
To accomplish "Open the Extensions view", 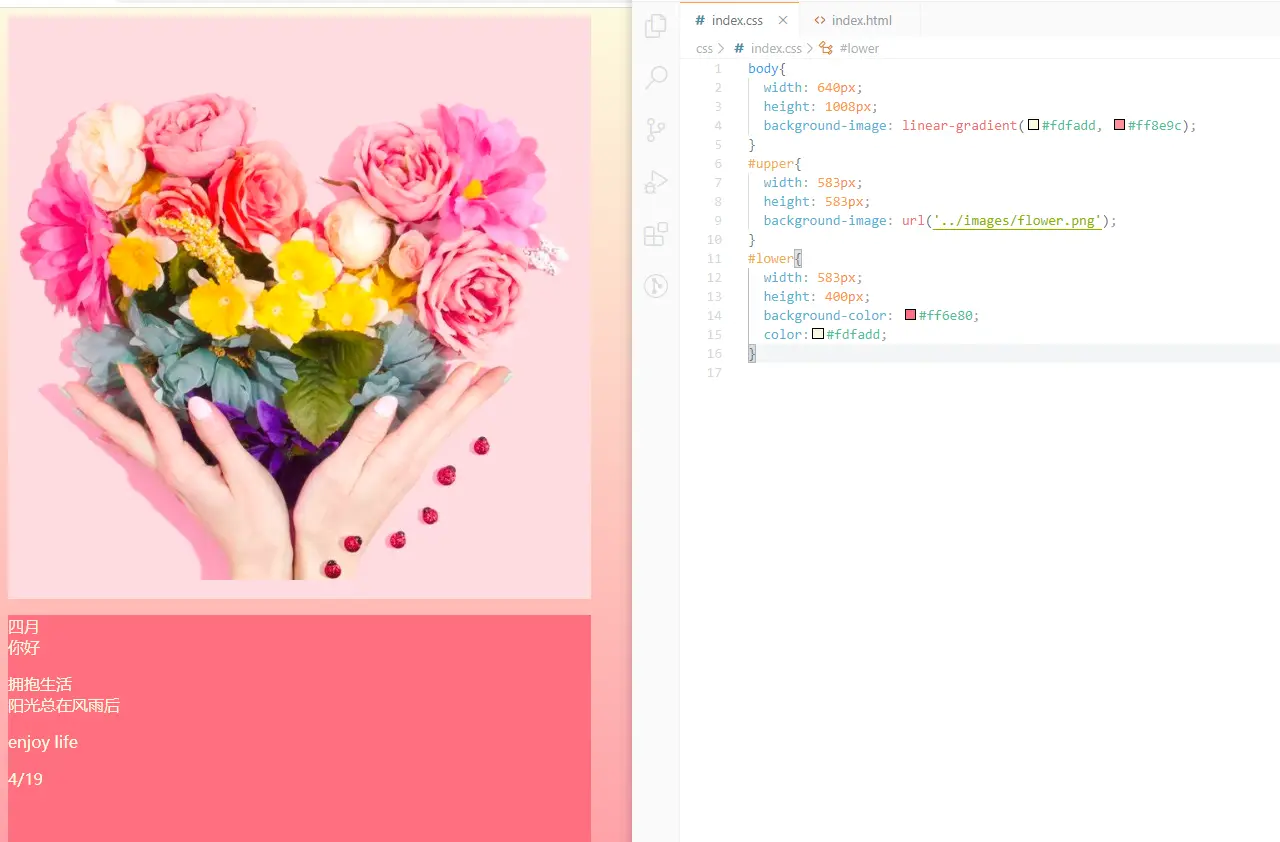I will click(x=656, y=234).
